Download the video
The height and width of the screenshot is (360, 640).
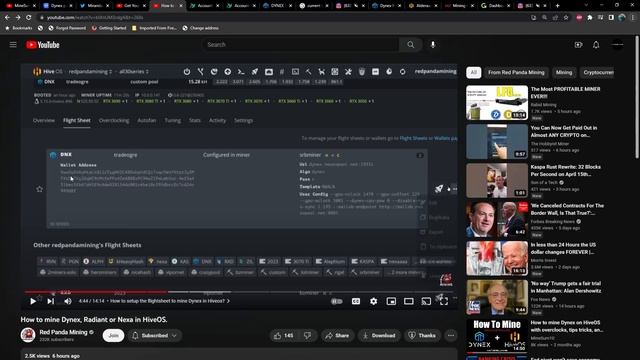[x=379, y=336]
